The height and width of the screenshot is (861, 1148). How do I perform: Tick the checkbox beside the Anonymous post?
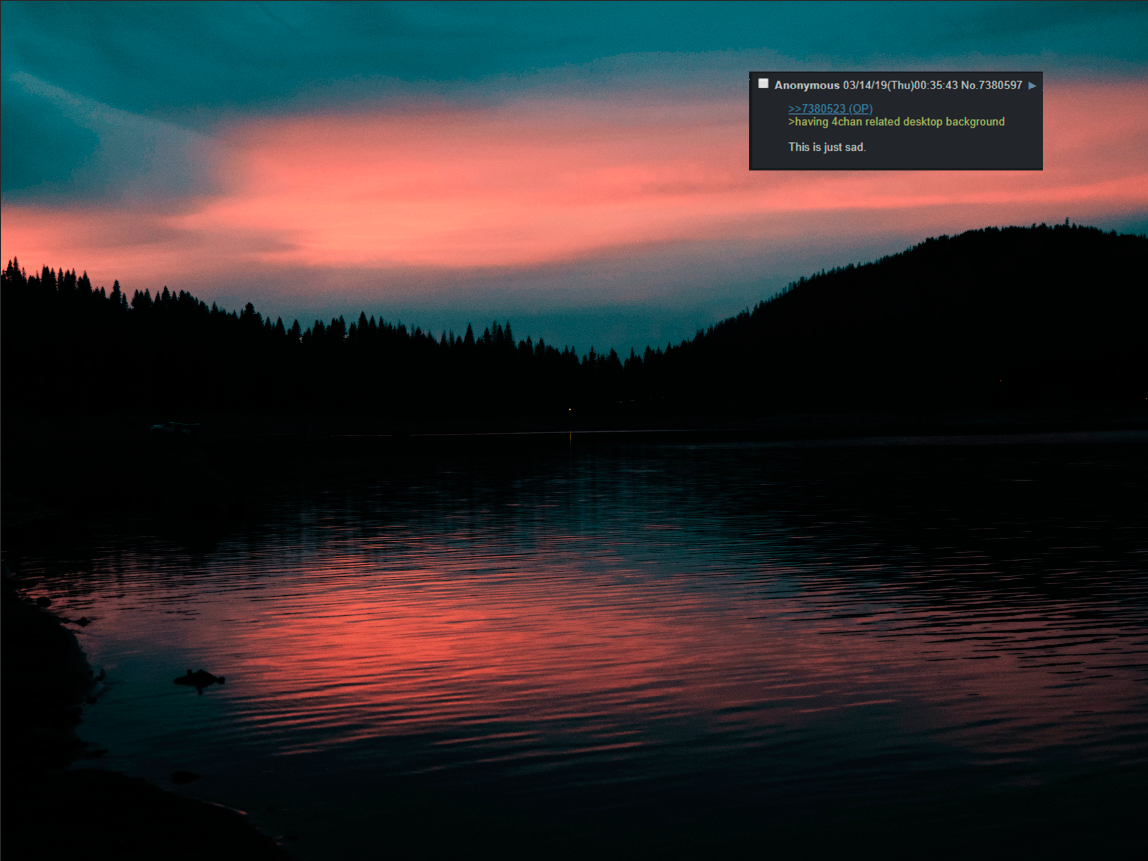pos(763,84)
